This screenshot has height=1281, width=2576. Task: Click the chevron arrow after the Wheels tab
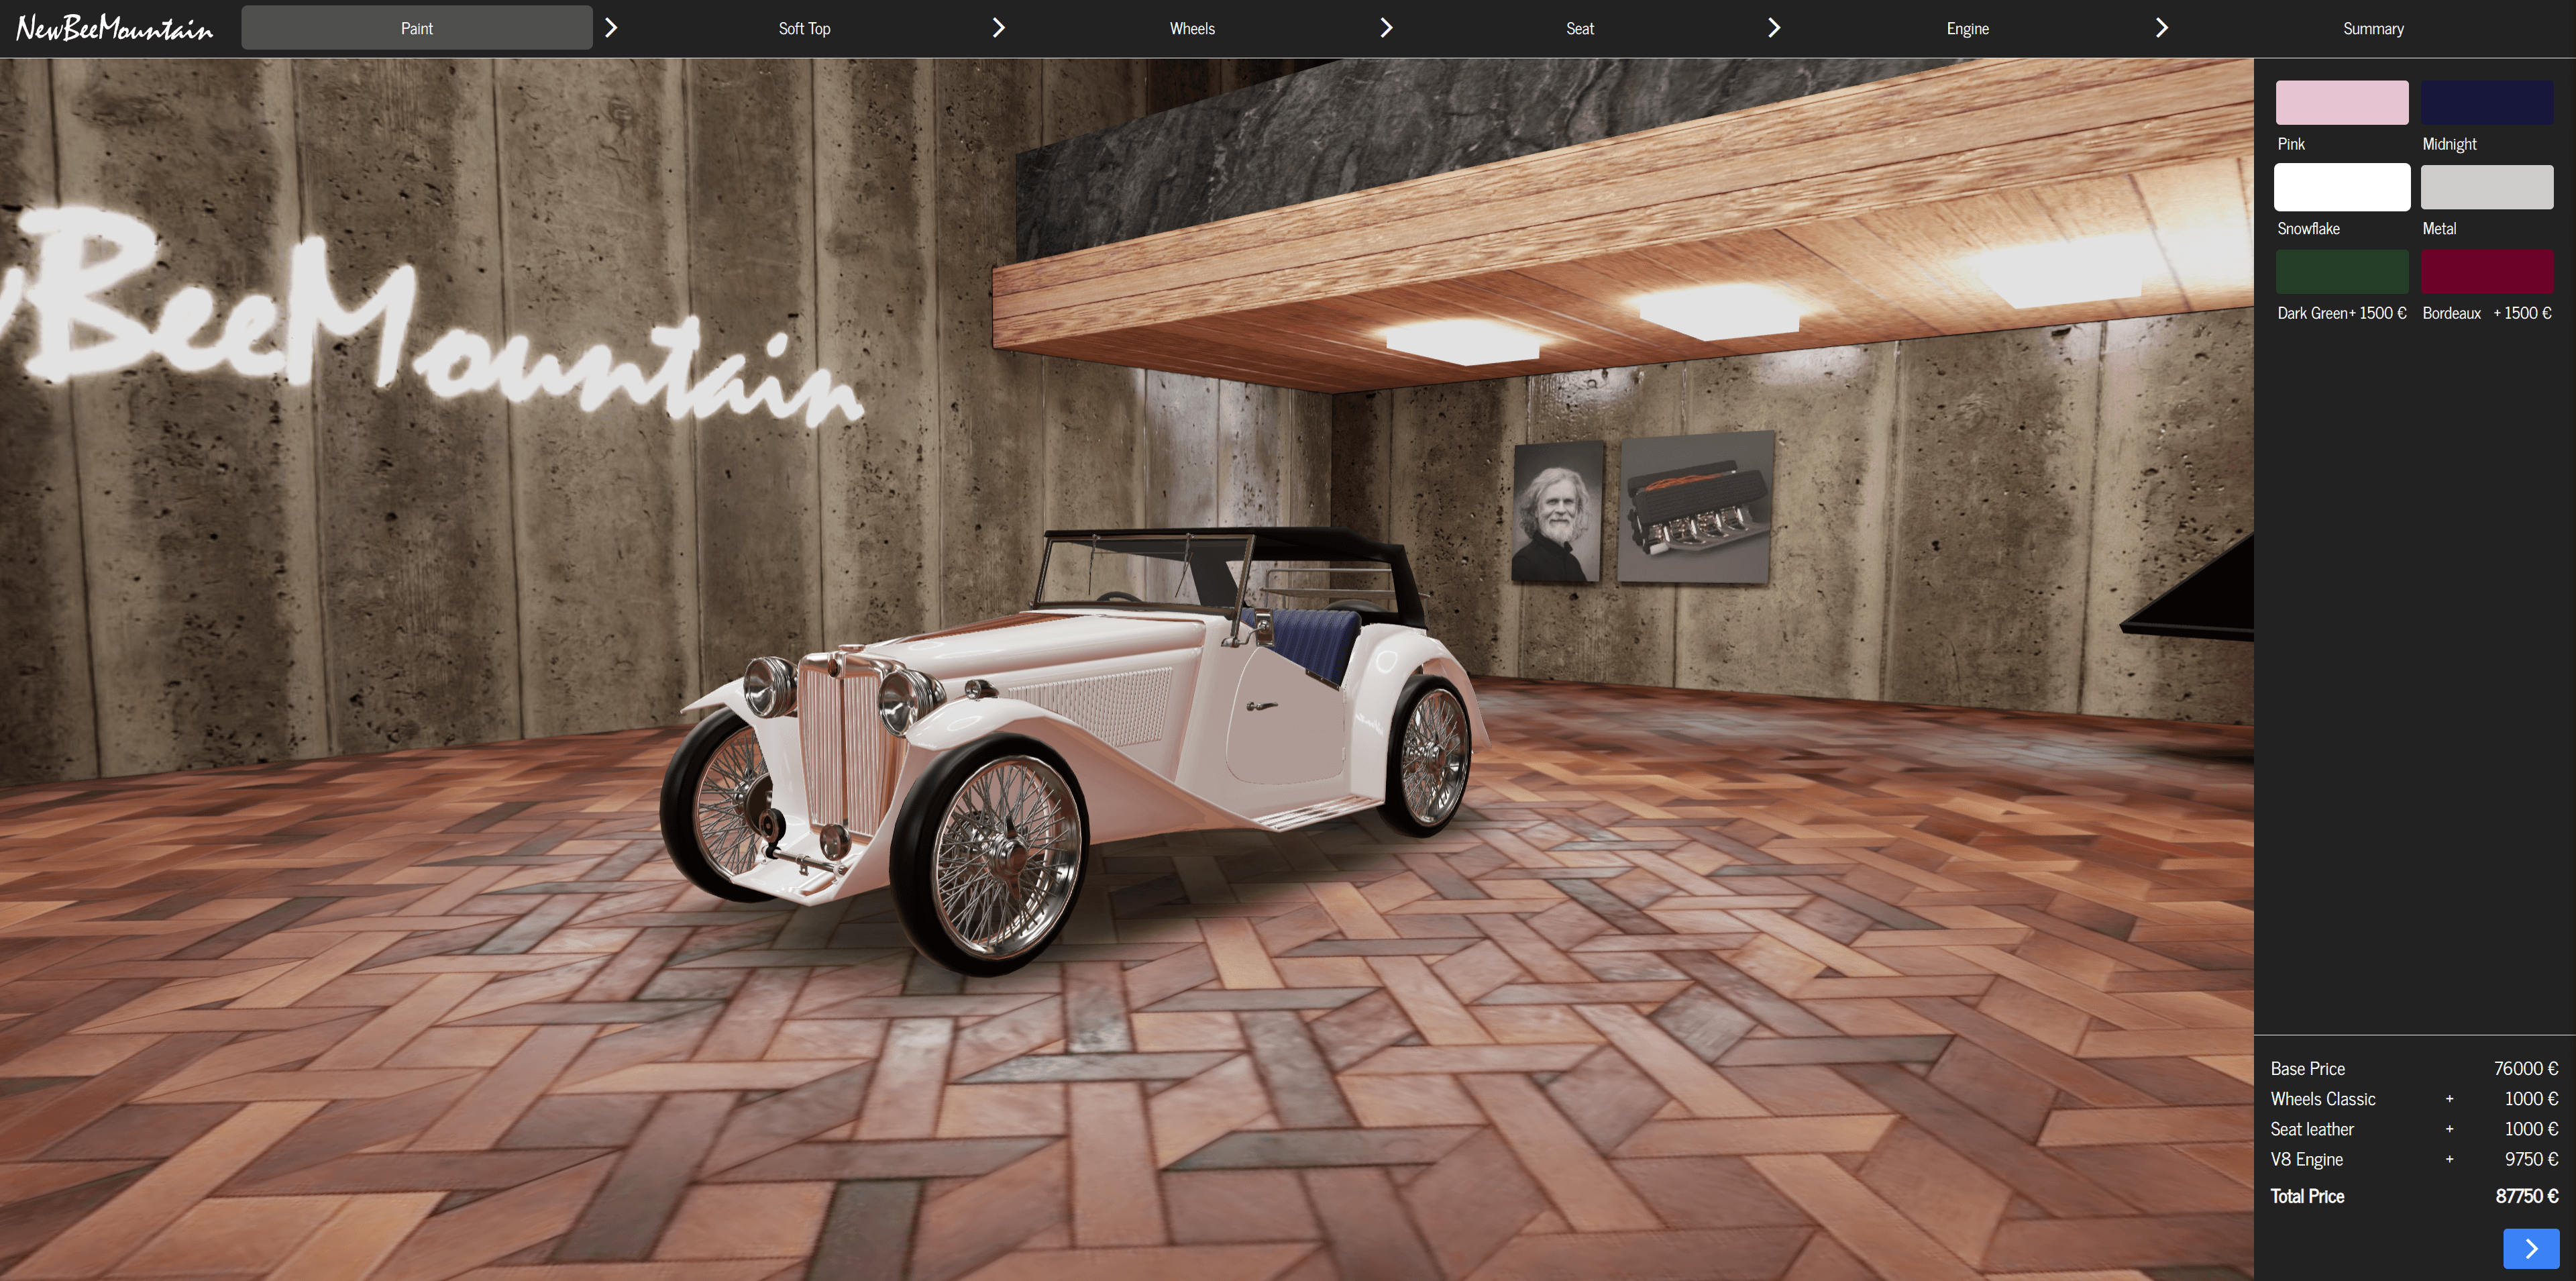(x=1386, y=28)
